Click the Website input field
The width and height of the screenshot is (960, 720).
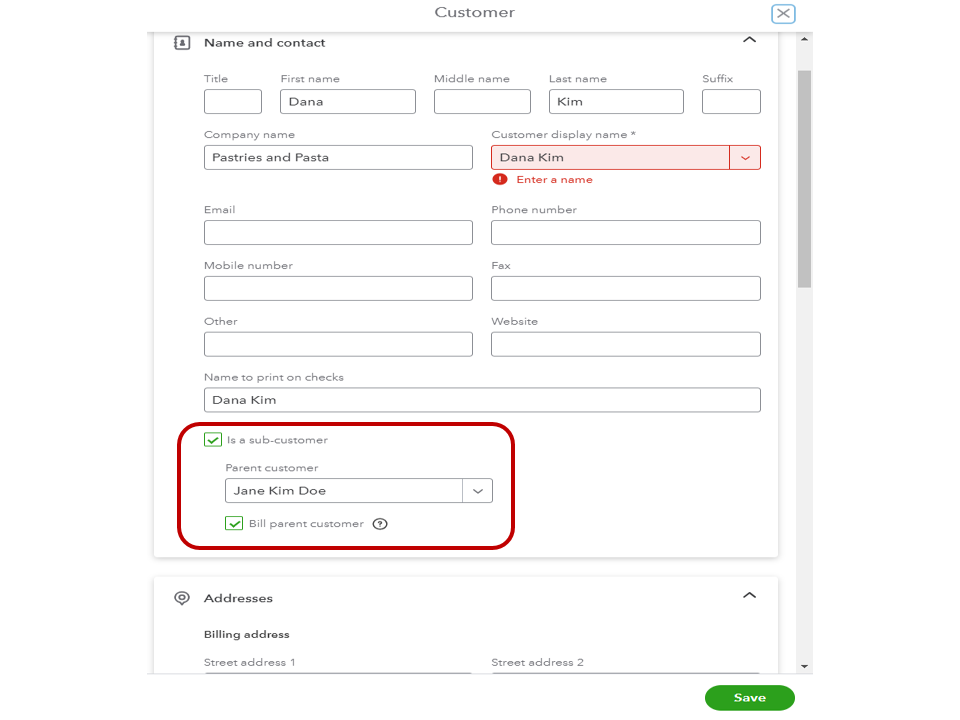click(625, 345)
